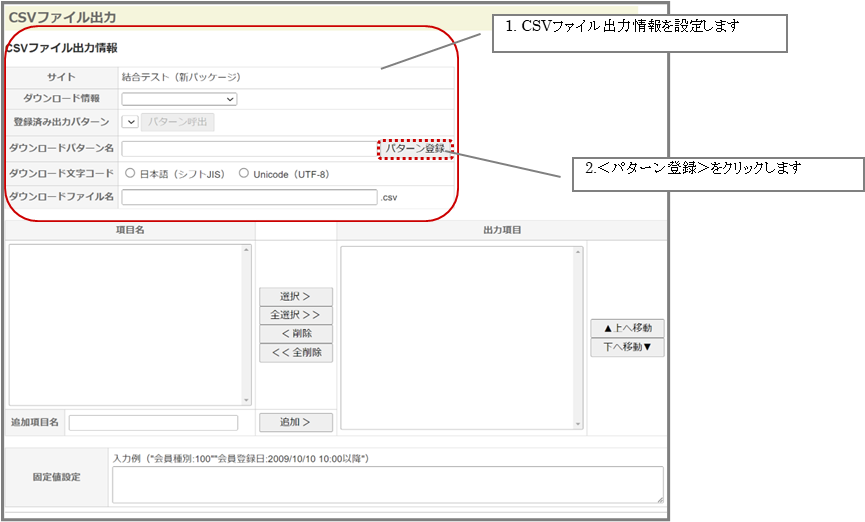865x522 pixels.
Task: Click the パターン呼出 button
Action: pyautogui.click(x=177, y=122)
